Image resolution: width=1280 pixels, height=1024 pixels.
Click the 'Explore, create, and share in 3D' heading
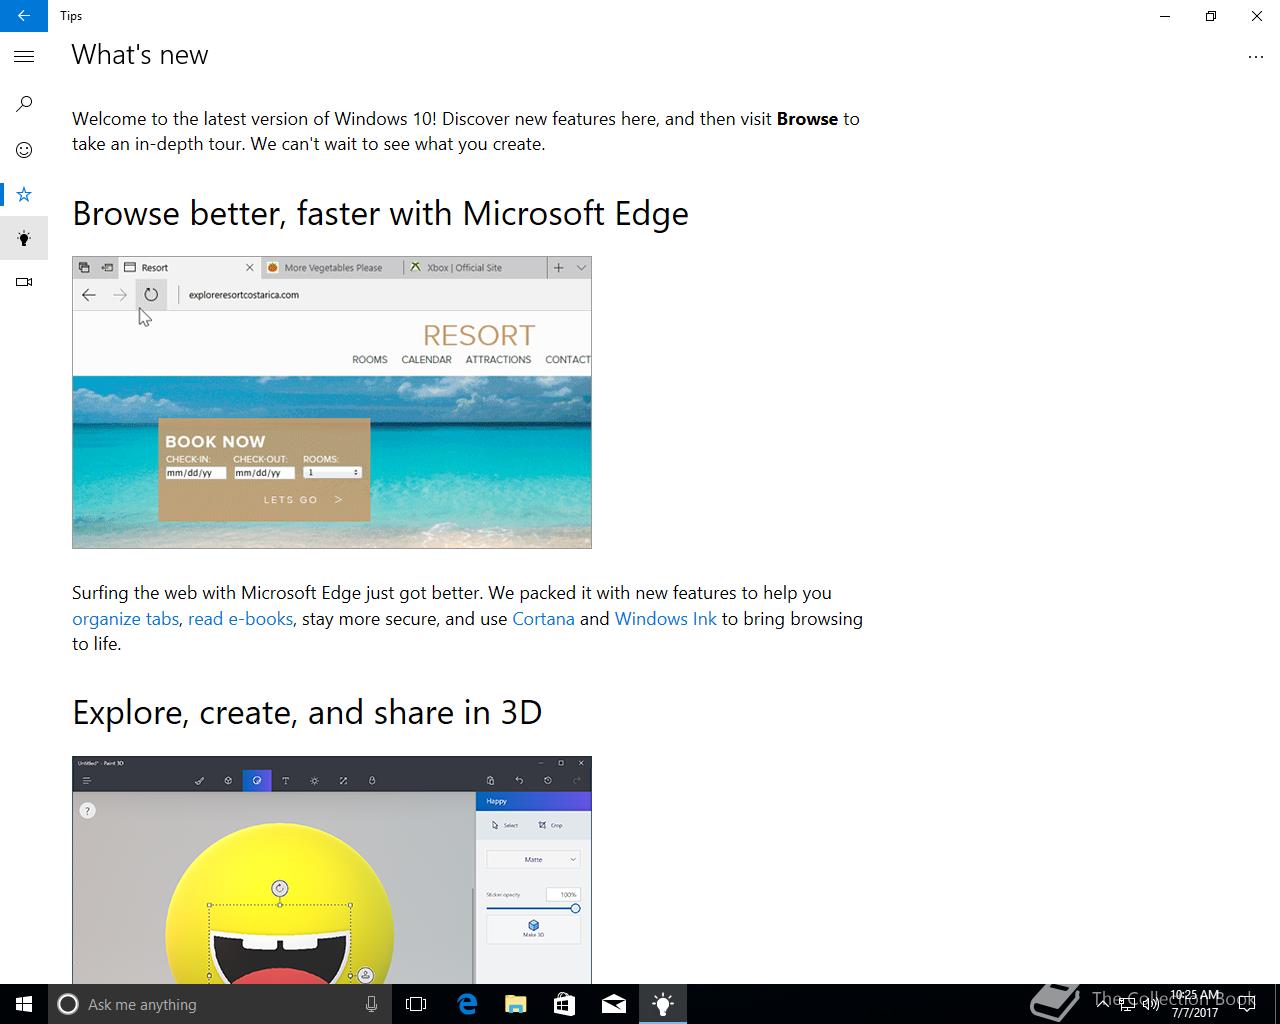[307, 713]
